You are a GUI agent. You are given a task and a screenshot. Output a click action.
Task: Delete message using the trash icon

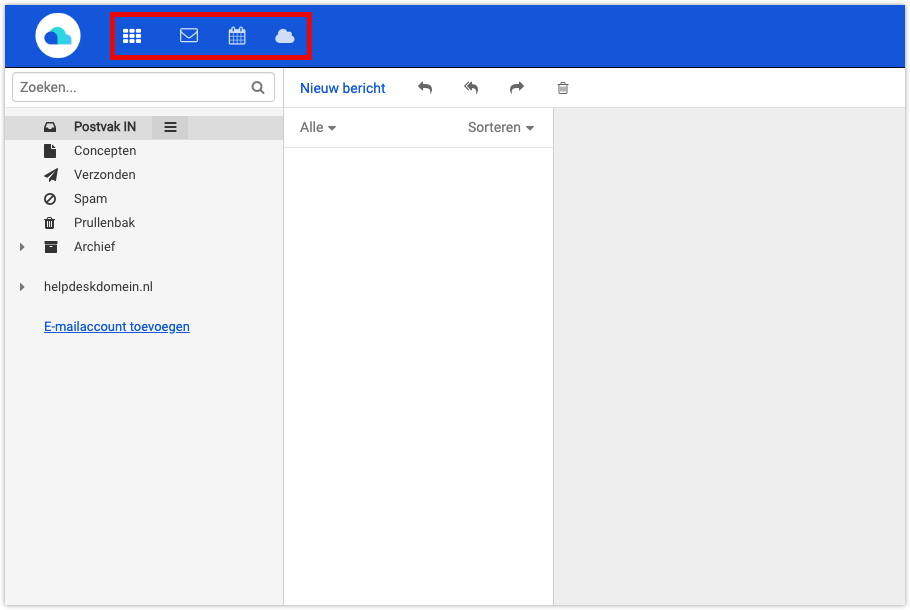tap(563, 88)
